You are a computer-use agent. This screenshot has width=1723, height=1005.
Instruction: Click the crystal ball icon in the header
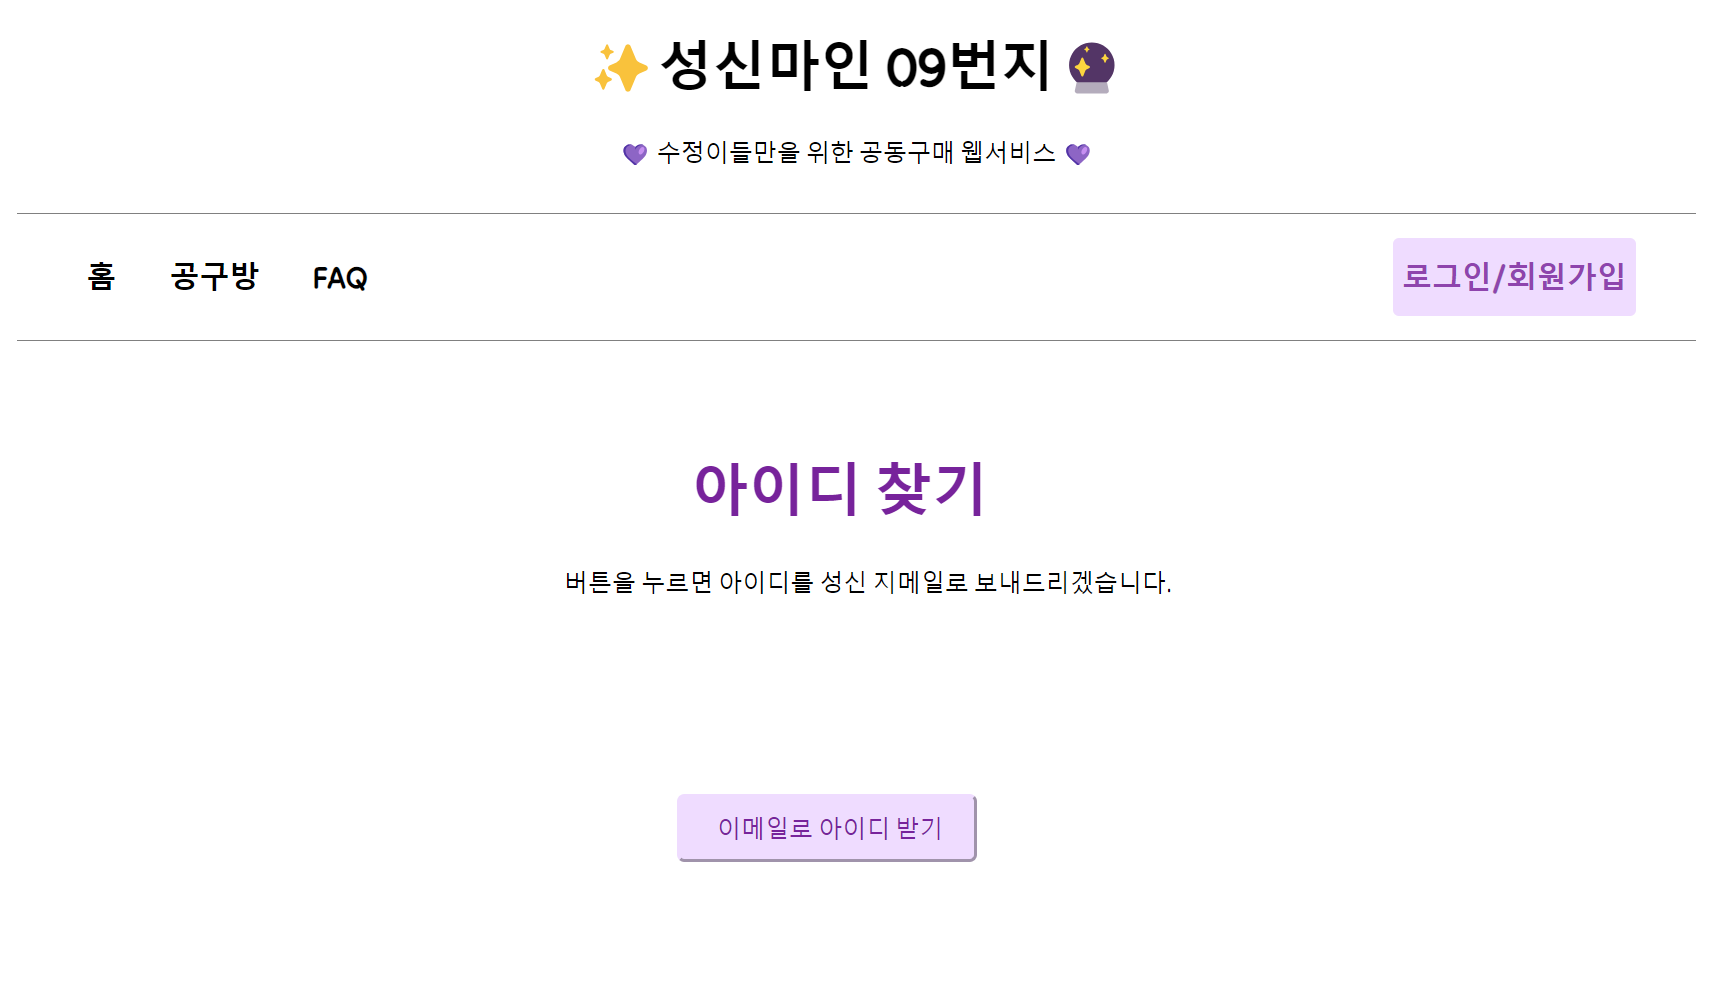(1092, 68)
